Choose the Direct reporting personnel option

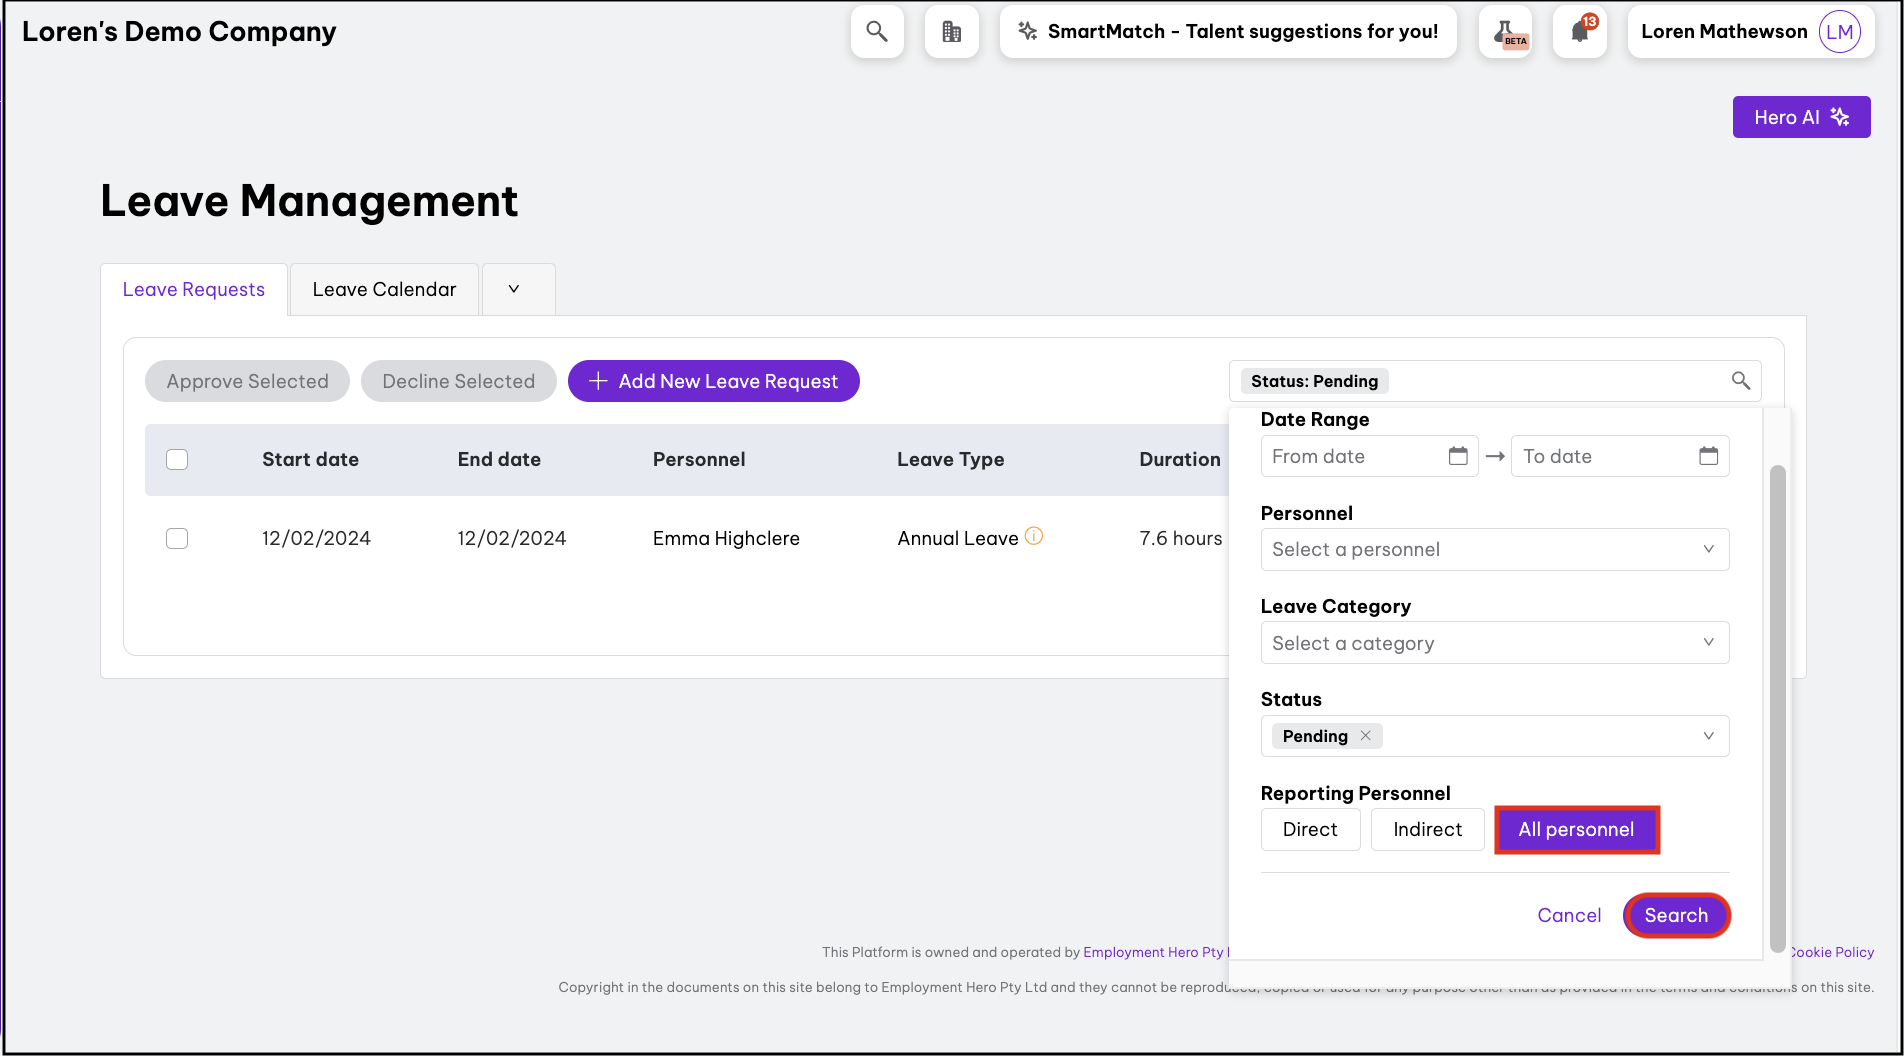pyautogui.click(x=1310, y=830)
